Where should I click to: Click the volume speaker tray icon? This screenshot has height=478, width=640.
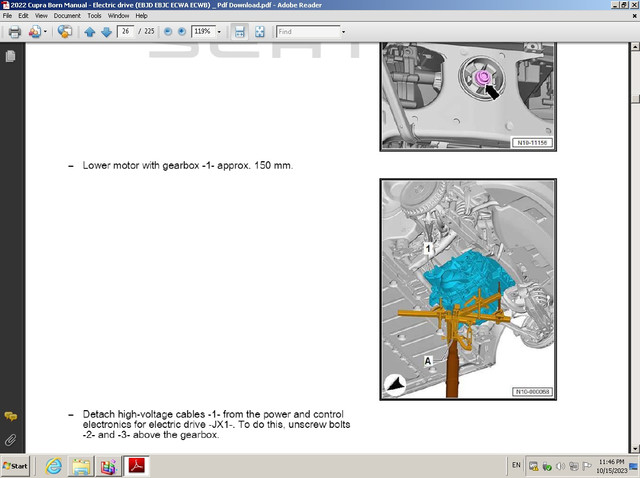(x=560, y=466)
